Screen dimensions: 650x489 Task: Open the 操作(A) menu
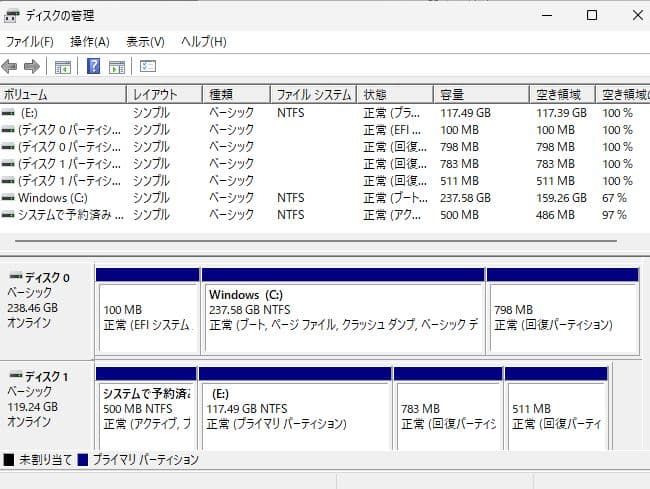(x=90, y=42)
